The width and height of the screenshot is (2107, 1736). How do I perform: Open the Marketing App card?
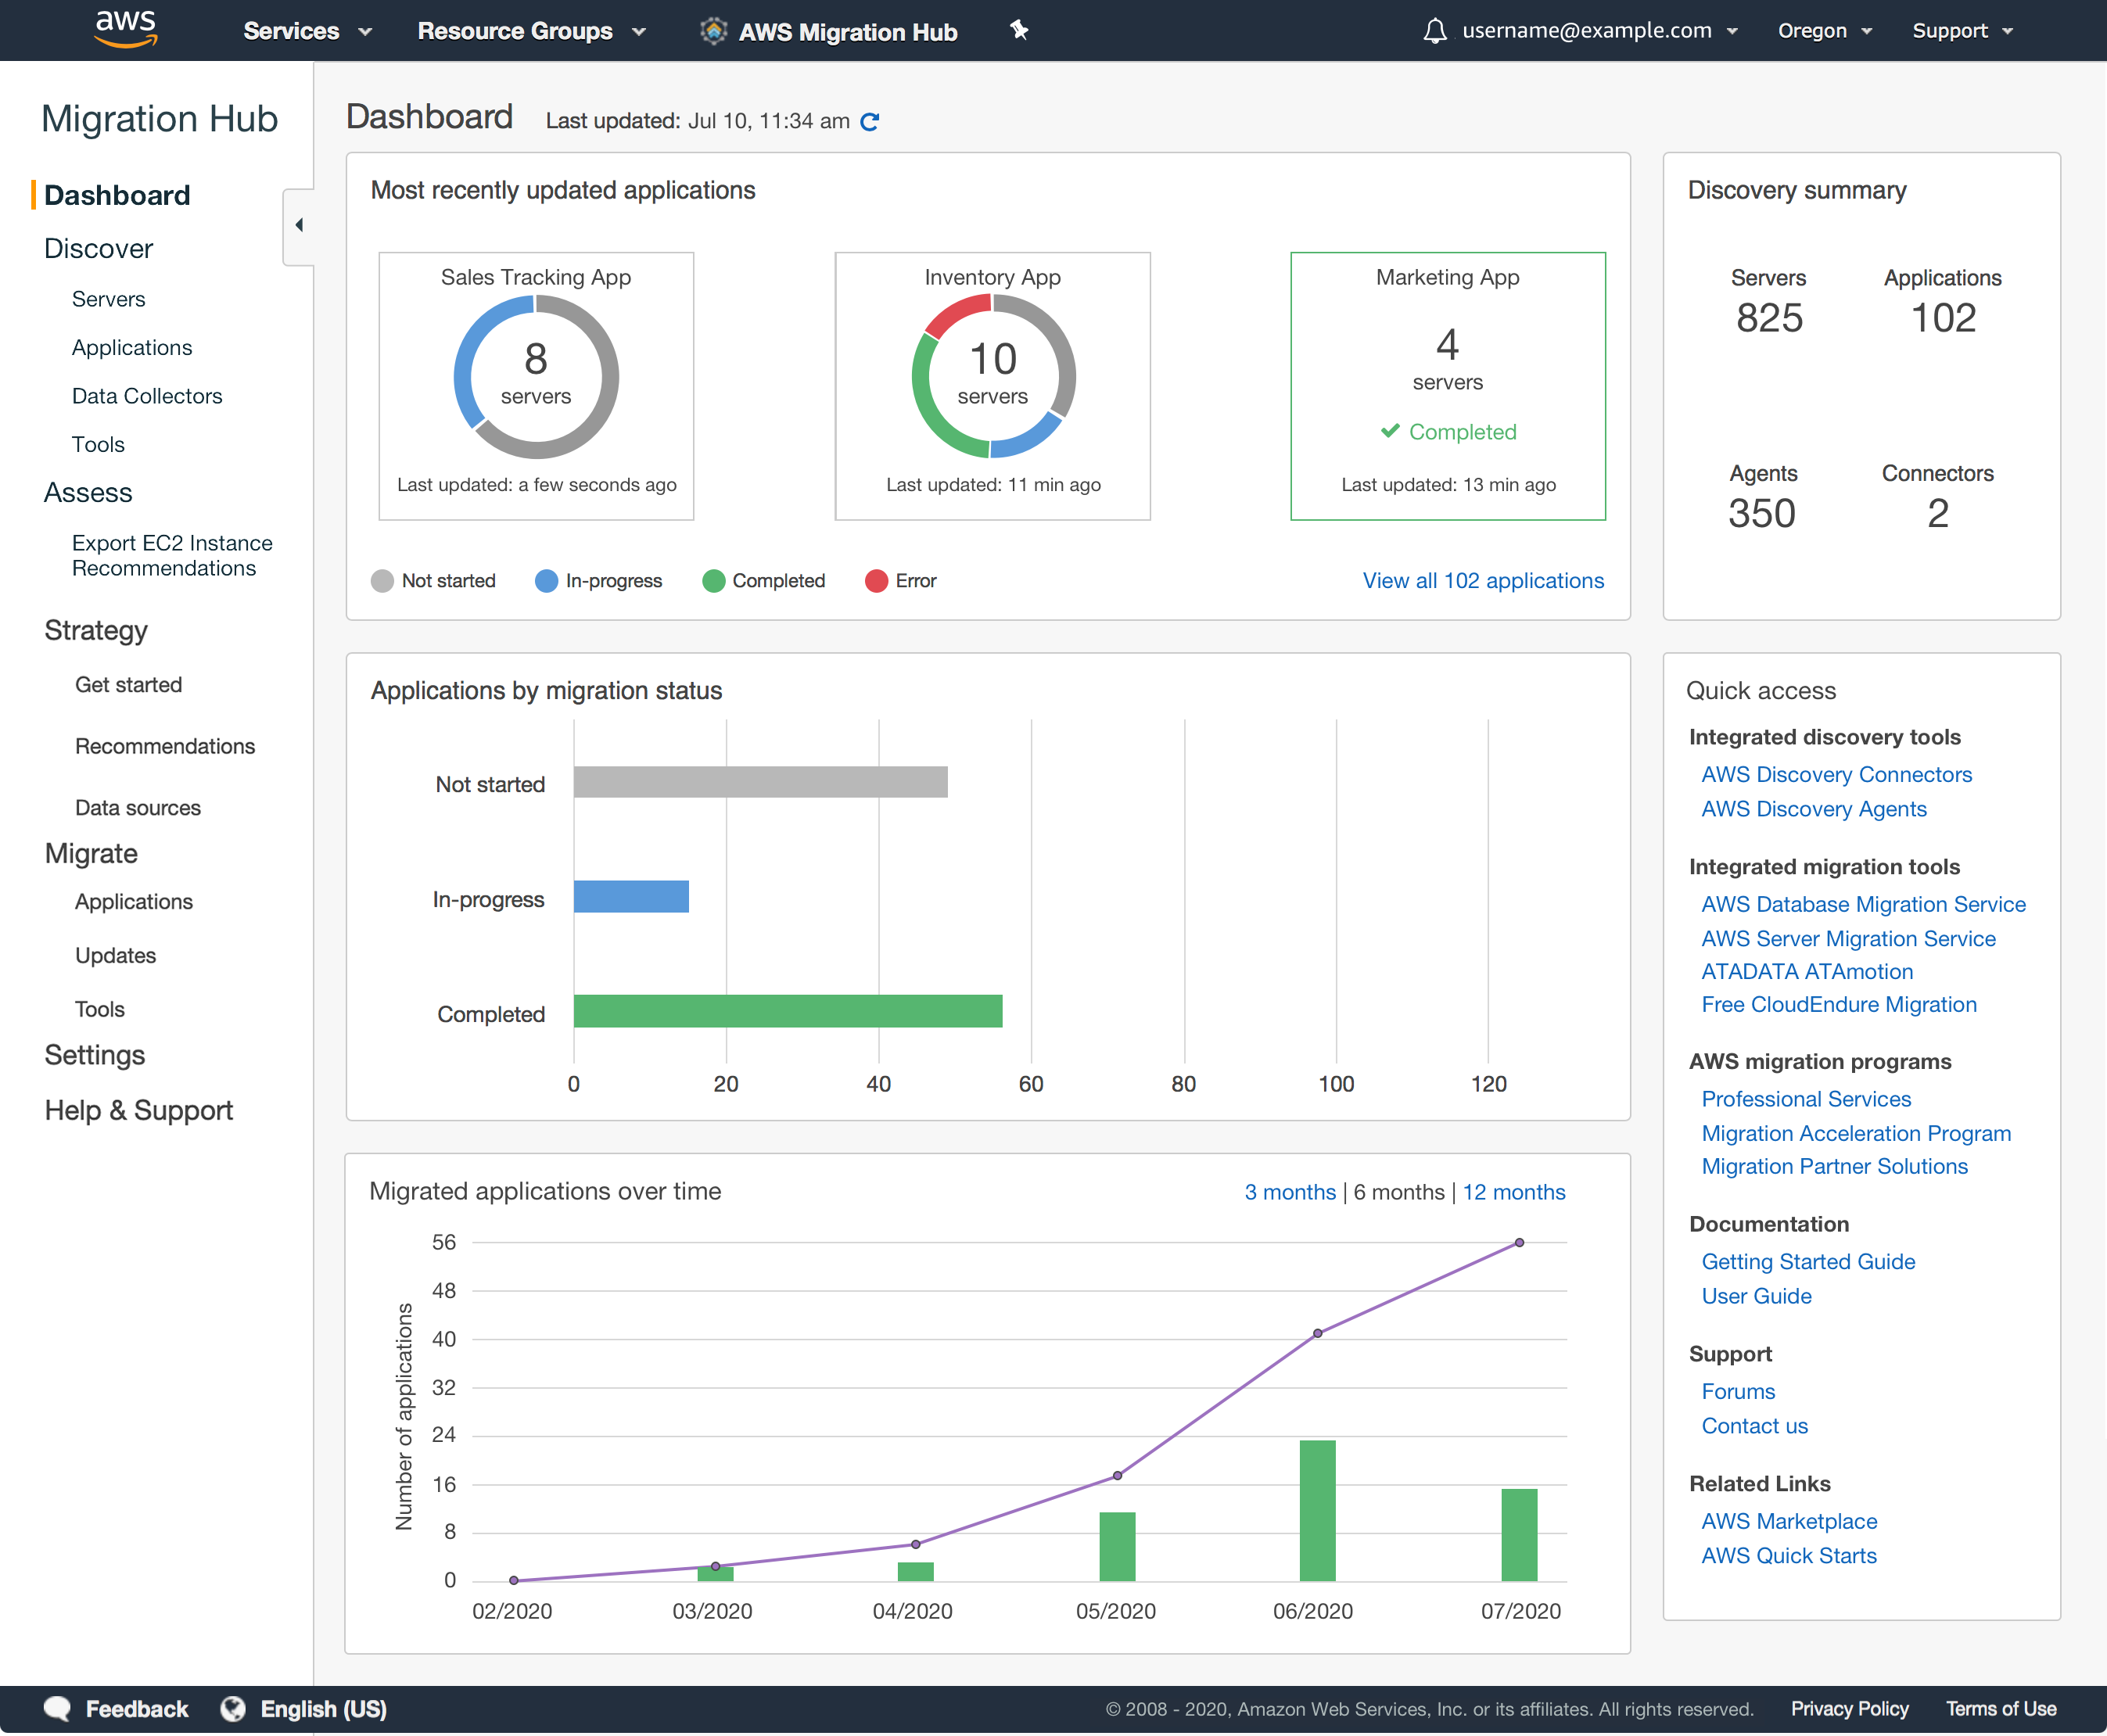1448,386
